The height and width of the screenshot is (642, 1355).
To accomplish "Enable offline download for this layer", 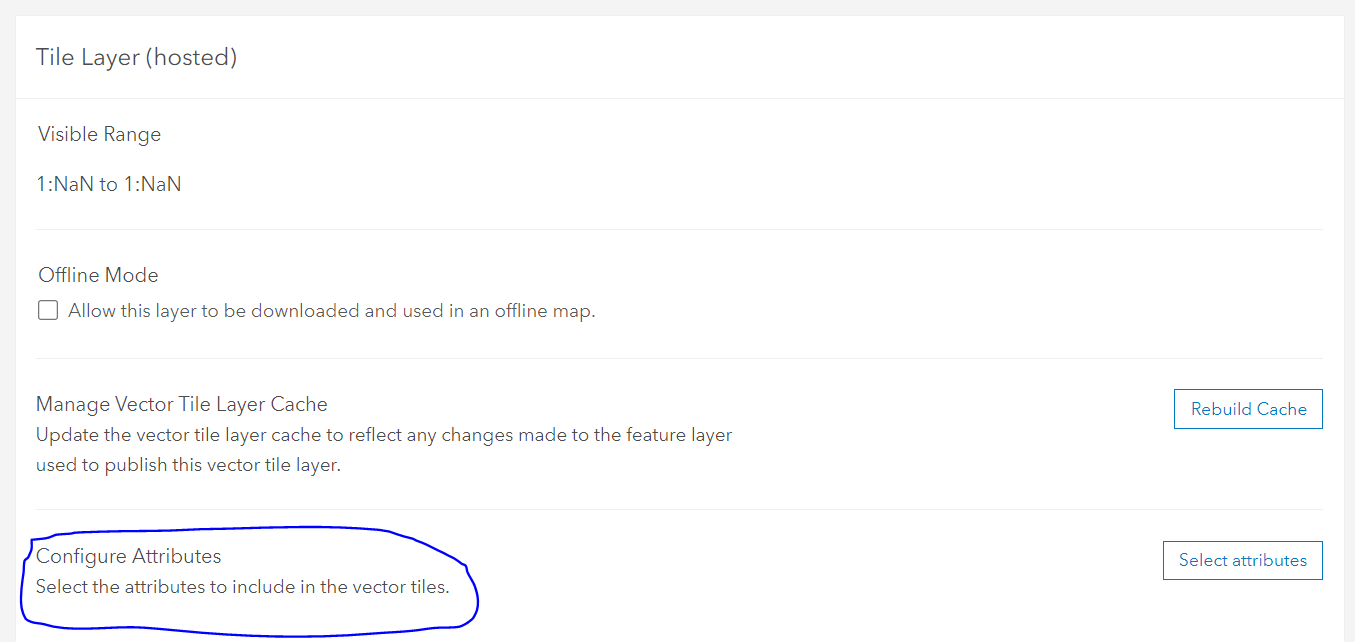I will tap(47, 310).
